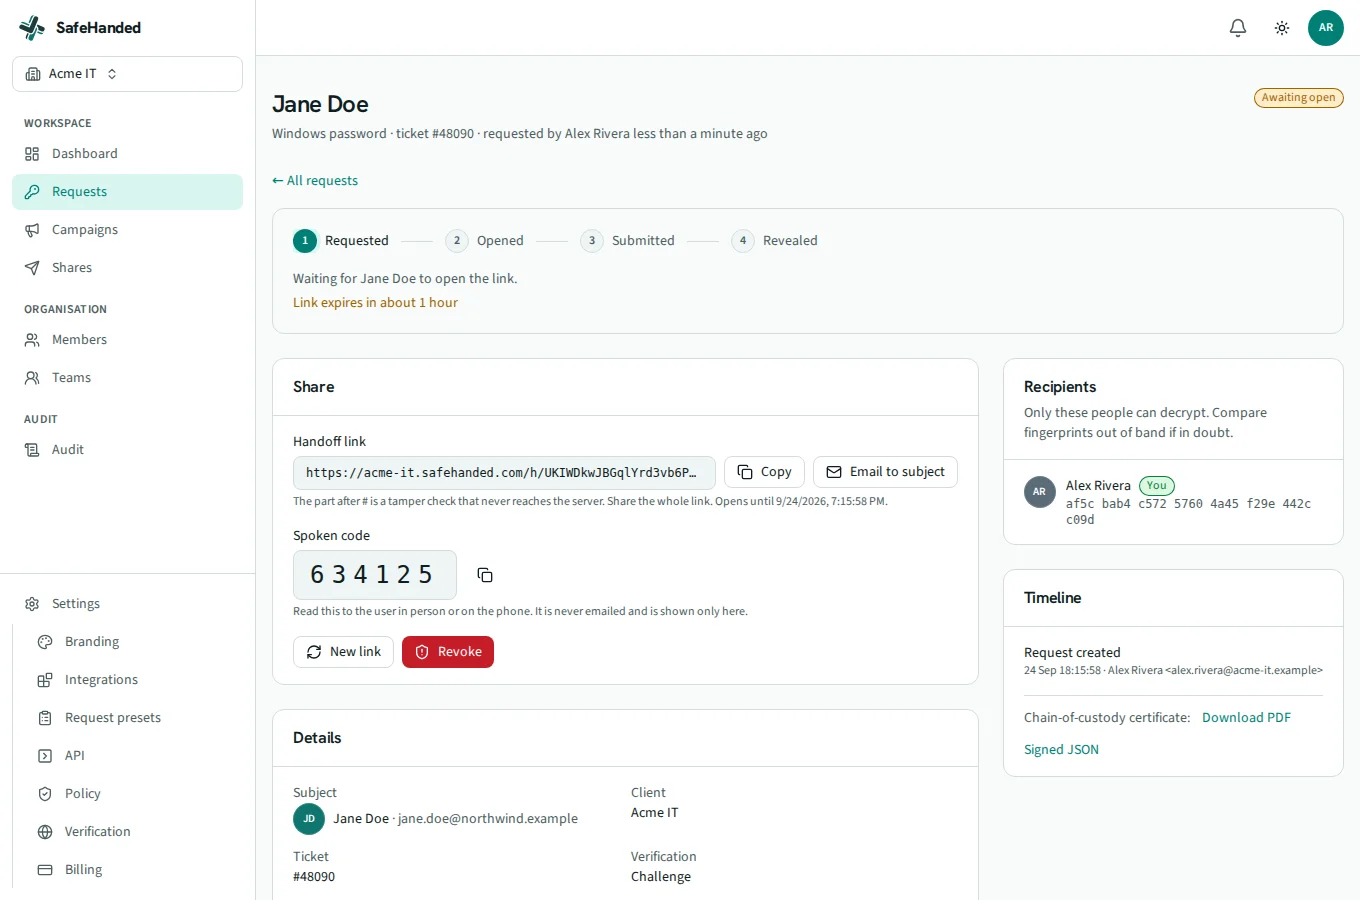1360x900 pixels.
Task: Click the Verification value "Challenge"
Action: pyautogui.click(x=661, y=877)
